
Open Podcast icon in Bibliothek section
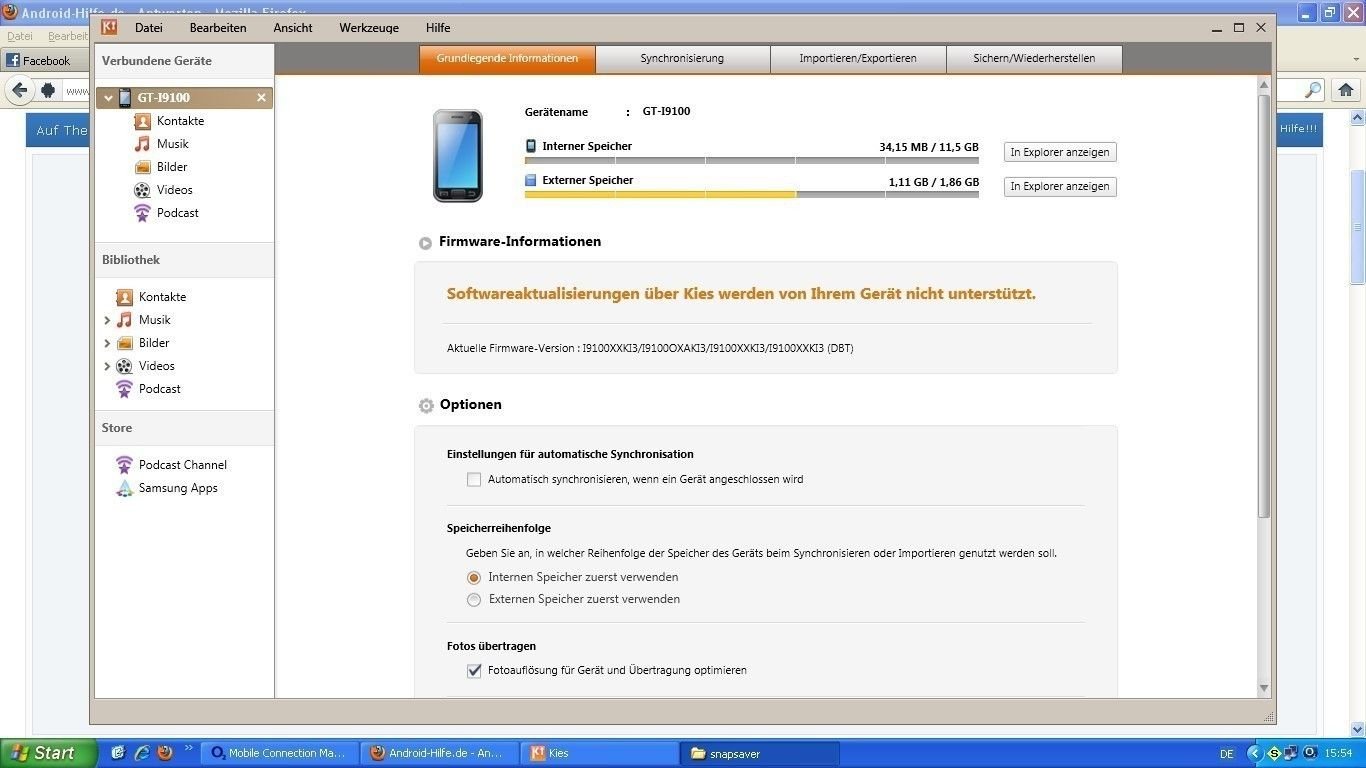click(124, 389)
